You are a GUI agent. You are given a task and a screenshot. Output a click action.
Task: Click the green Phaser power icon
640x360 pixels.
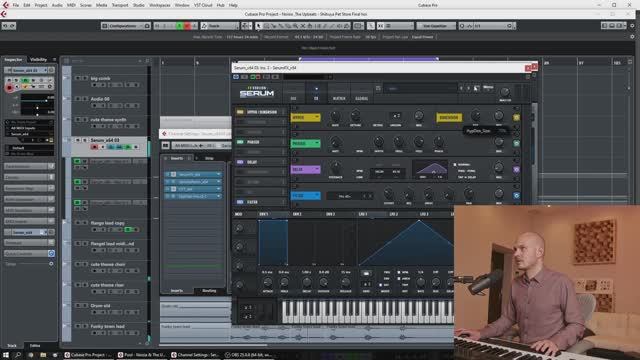coord(516,144)
